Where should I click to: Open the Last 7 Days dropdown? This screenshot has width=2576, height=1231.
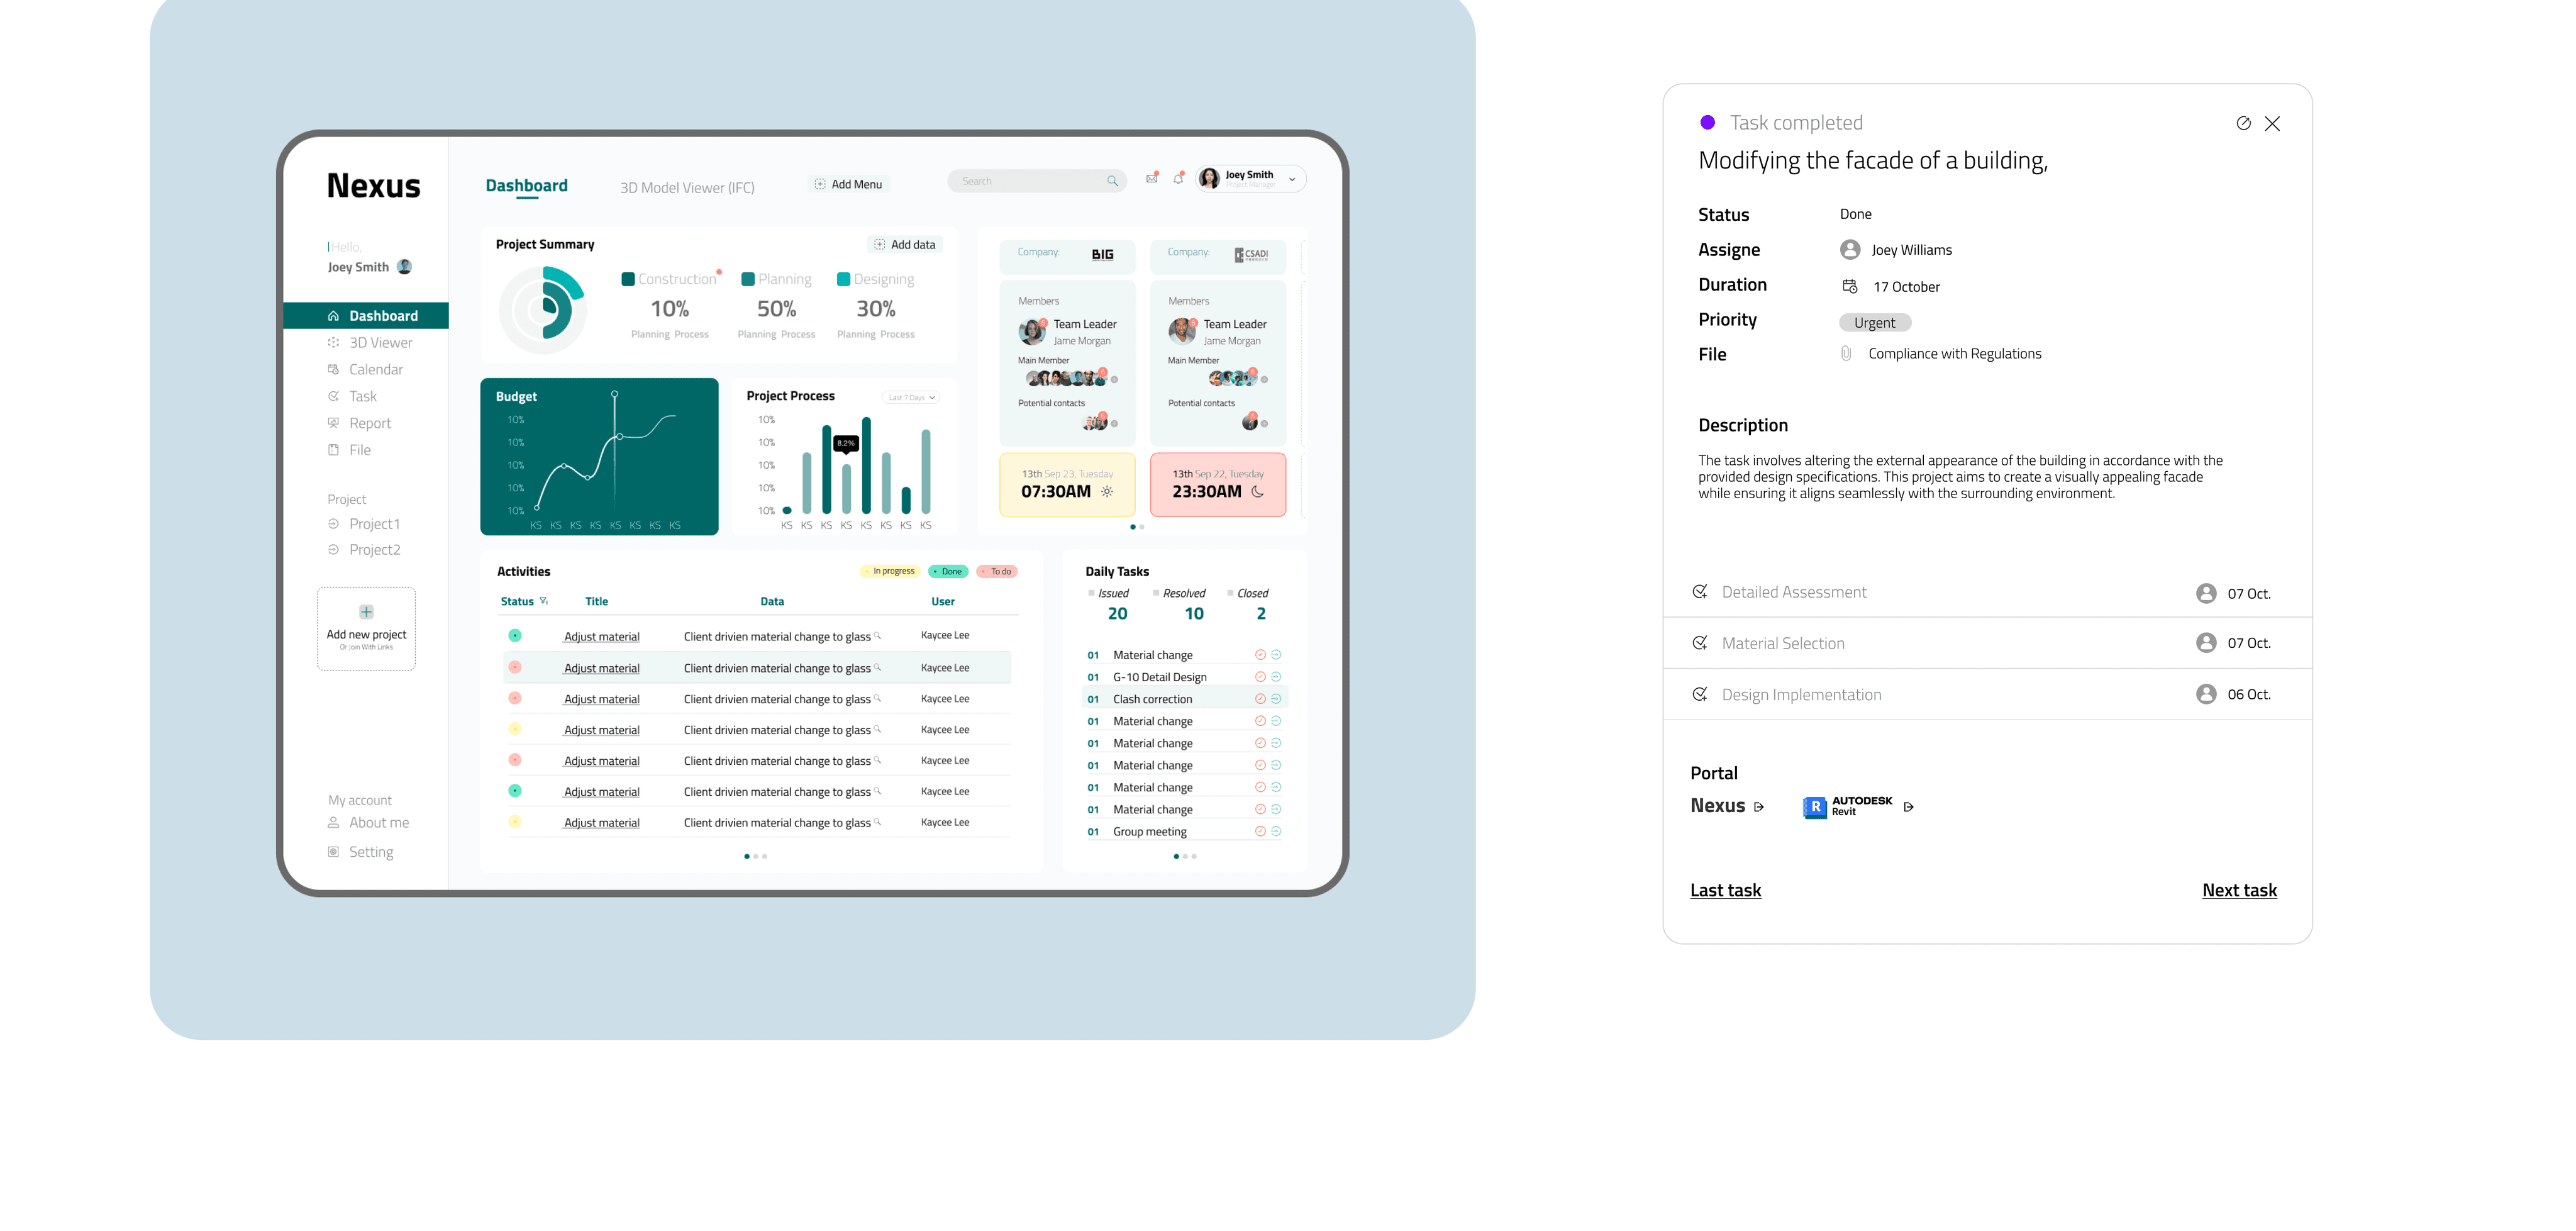click(x=911, y=397)
